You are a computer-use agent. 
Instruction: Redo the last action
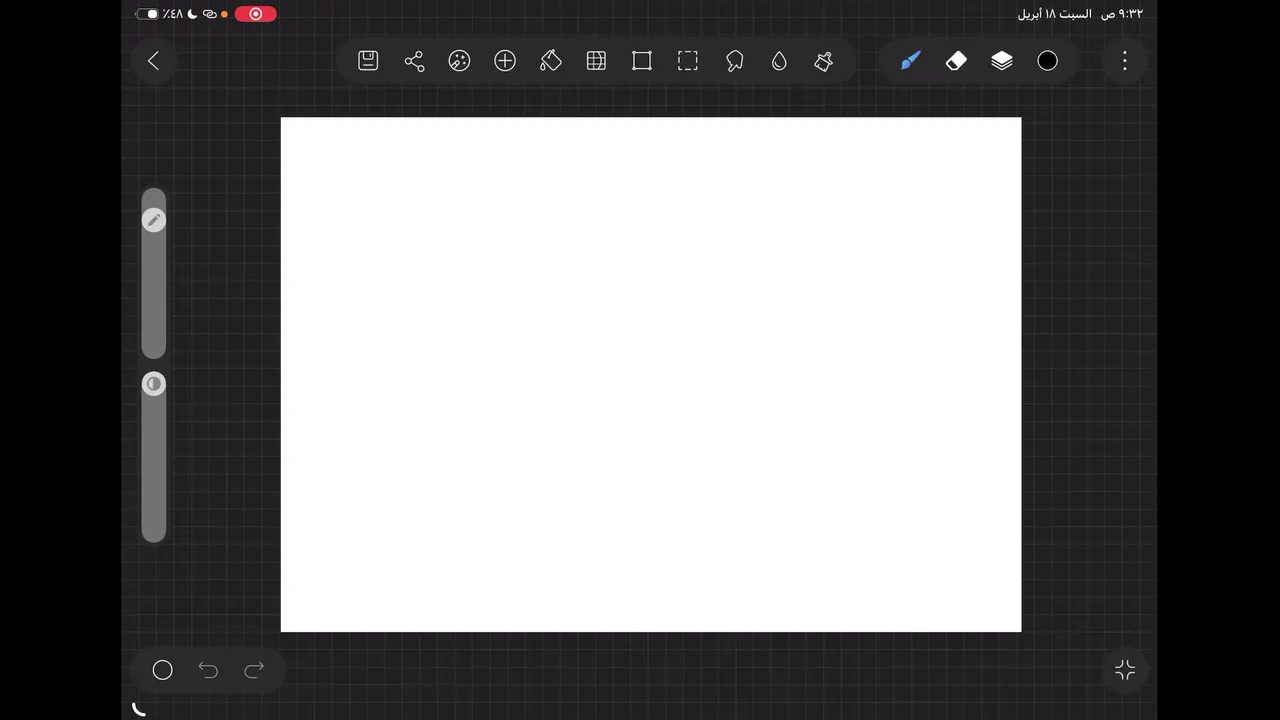pos(254,670)
